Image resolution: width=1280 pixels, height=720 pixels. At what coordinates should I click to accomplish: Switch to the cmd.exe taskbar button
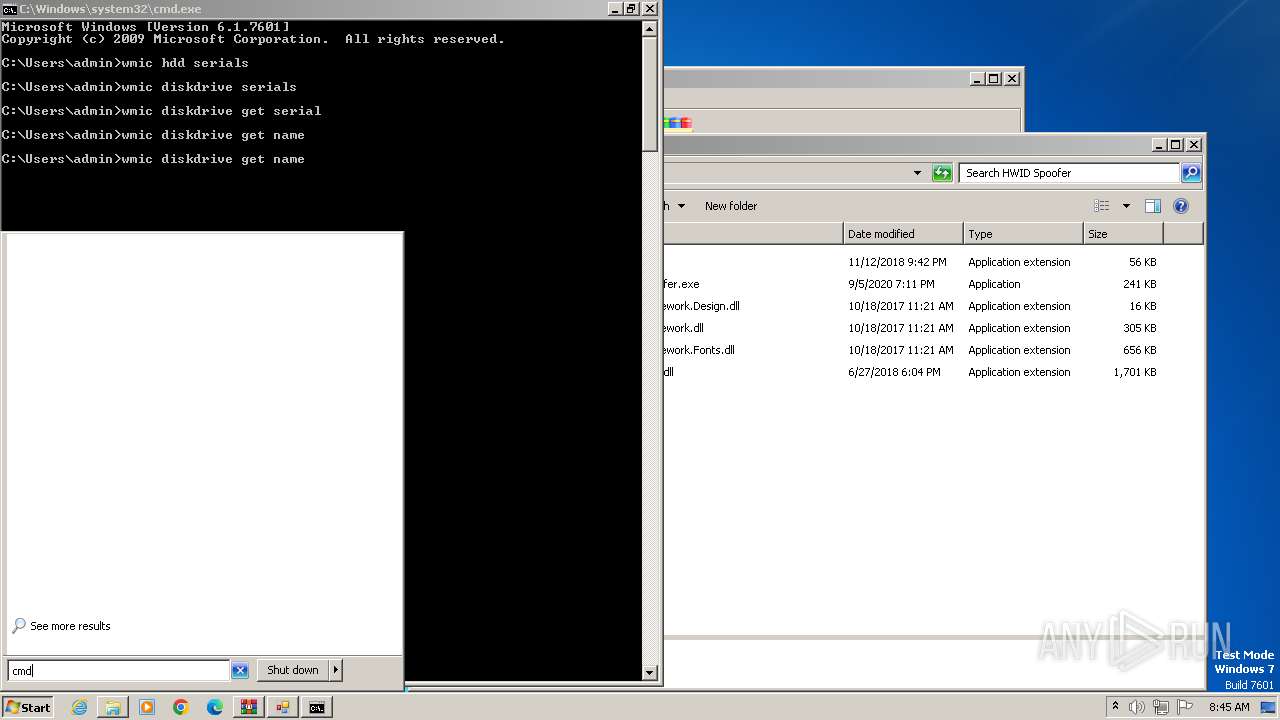click(317, 707)
